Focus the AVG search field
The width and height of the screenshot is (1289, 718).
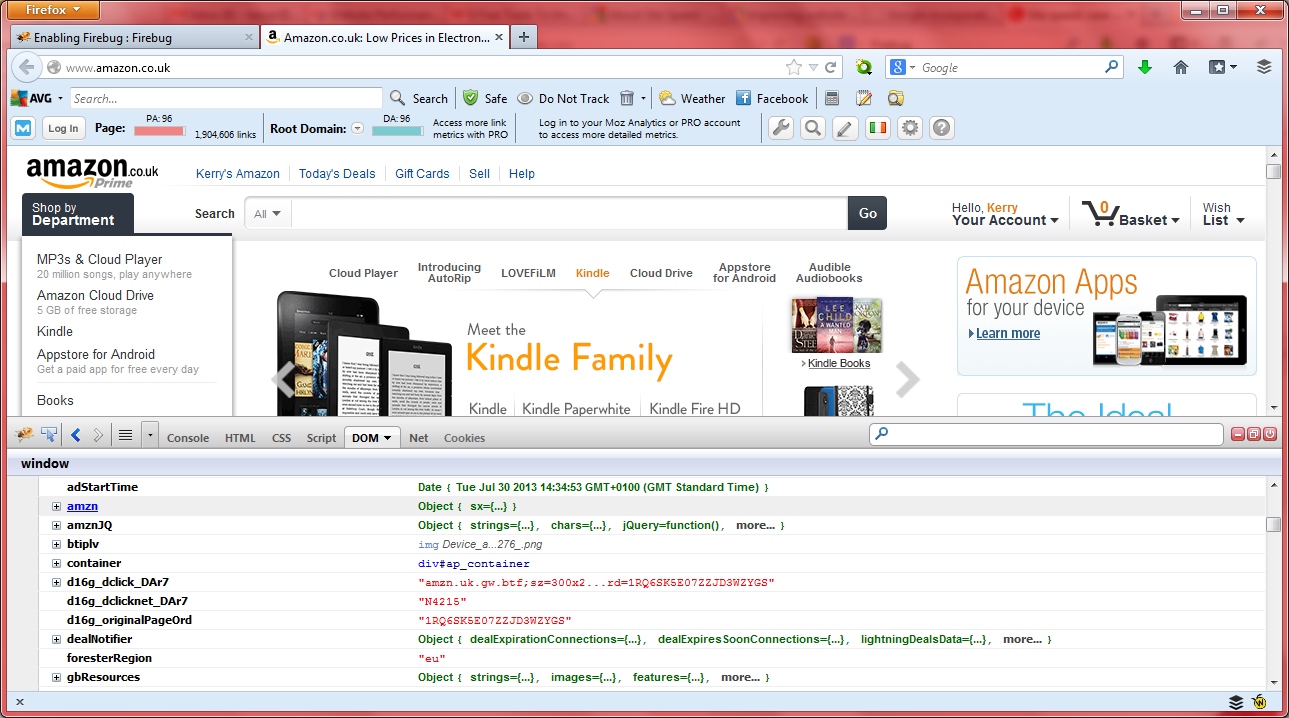pos(225,98)
